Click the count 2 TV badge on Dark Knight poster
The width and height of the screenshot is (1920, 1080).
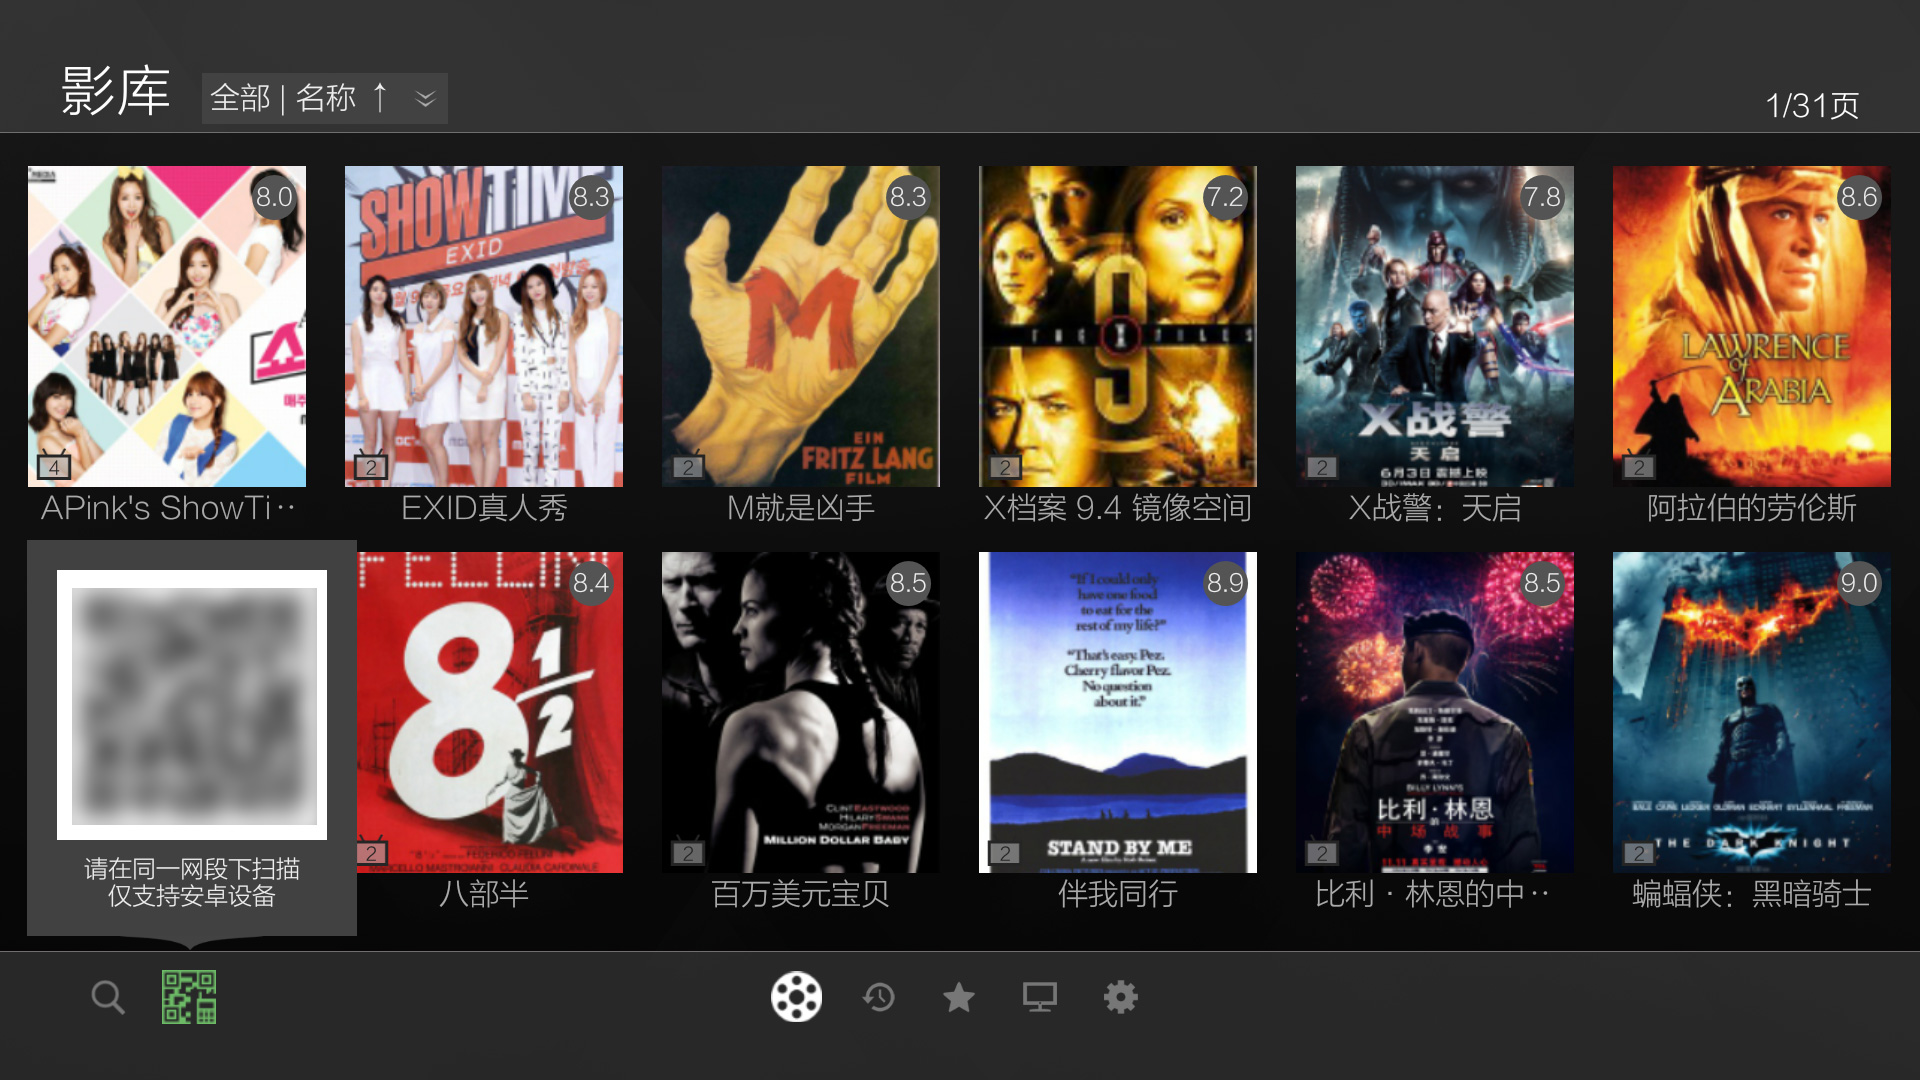coord(1639,852)
